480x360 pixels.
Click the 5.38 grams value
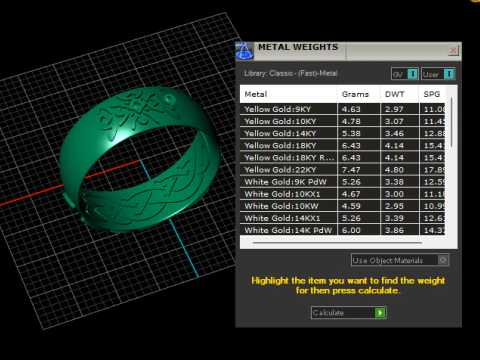point(351,133)
